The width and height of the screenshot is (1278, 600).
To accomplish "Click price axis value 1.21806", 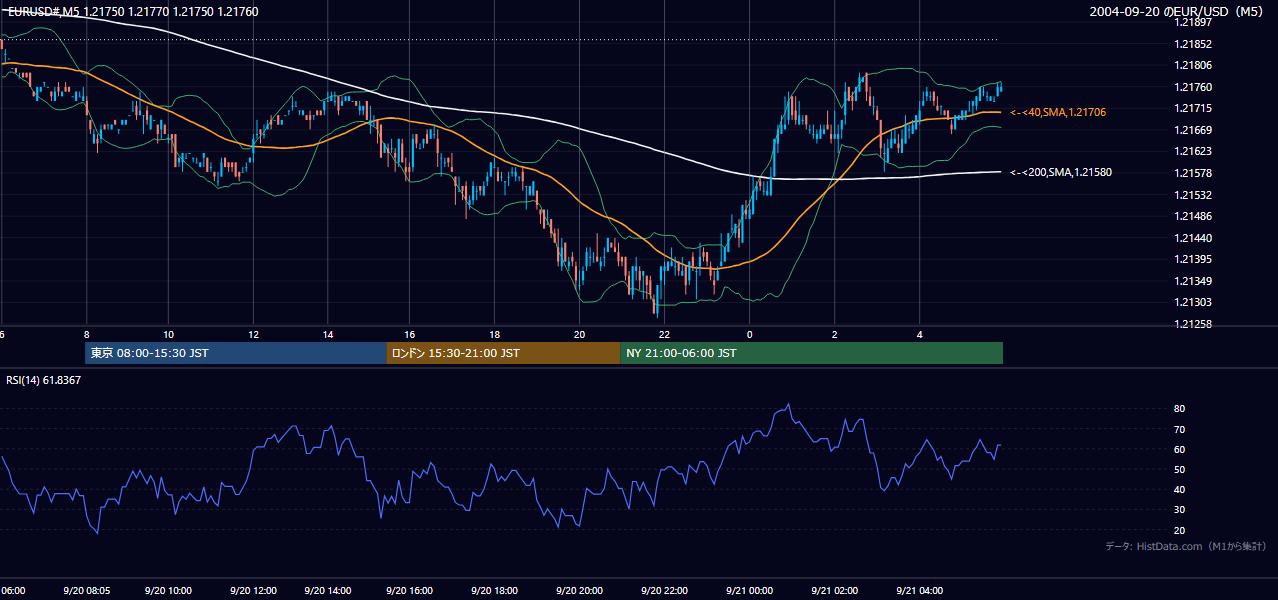I will 1194,65.
